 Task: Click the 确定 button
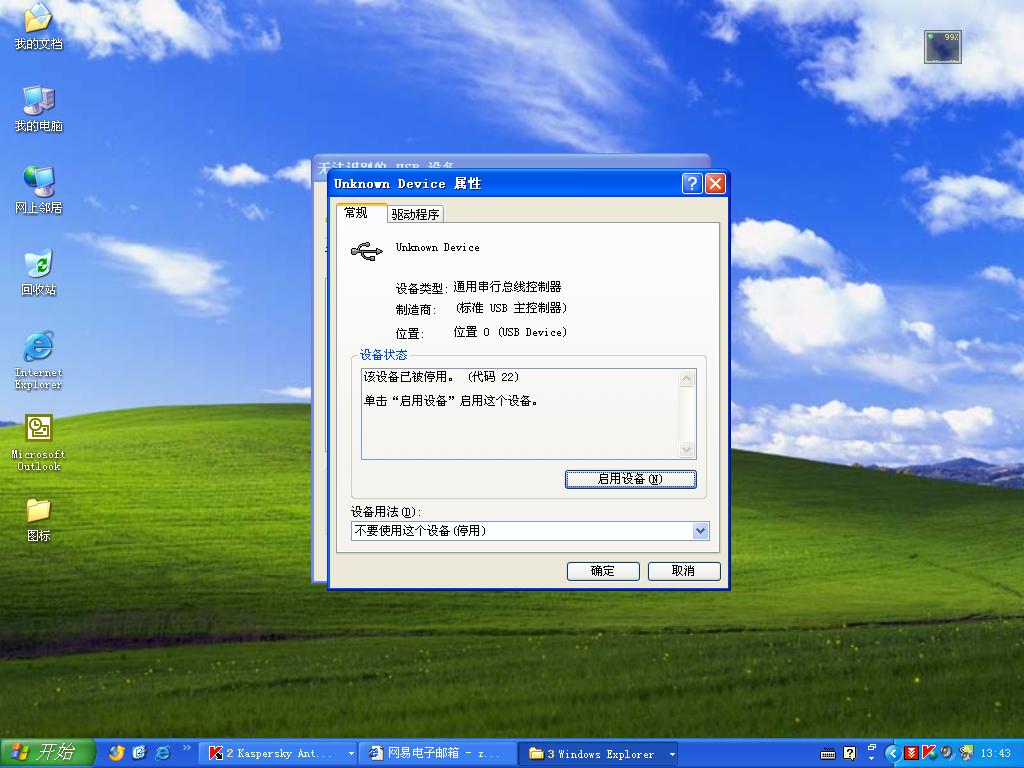[x=603, y=571]
